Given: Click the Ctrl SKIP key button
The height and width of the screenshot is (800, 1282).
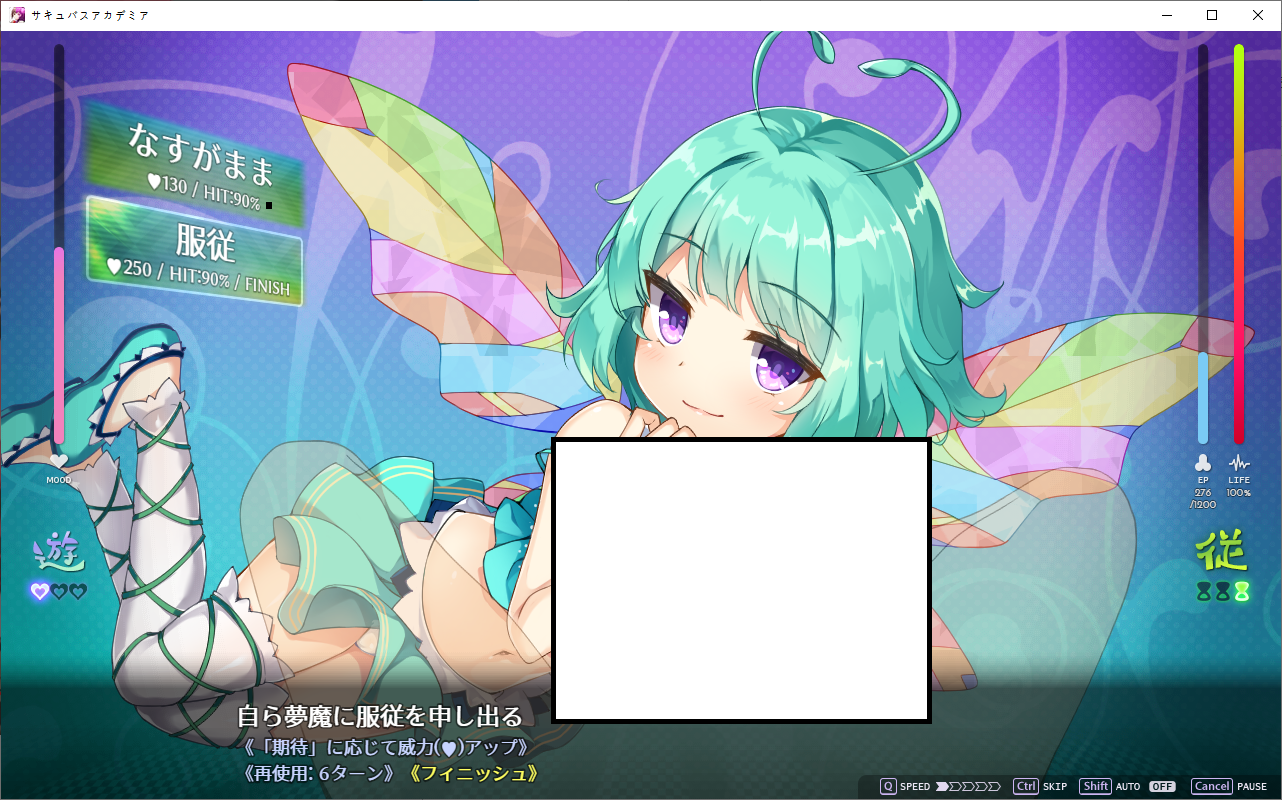Looking at the screenshot, I should [x=1025, y=786].
